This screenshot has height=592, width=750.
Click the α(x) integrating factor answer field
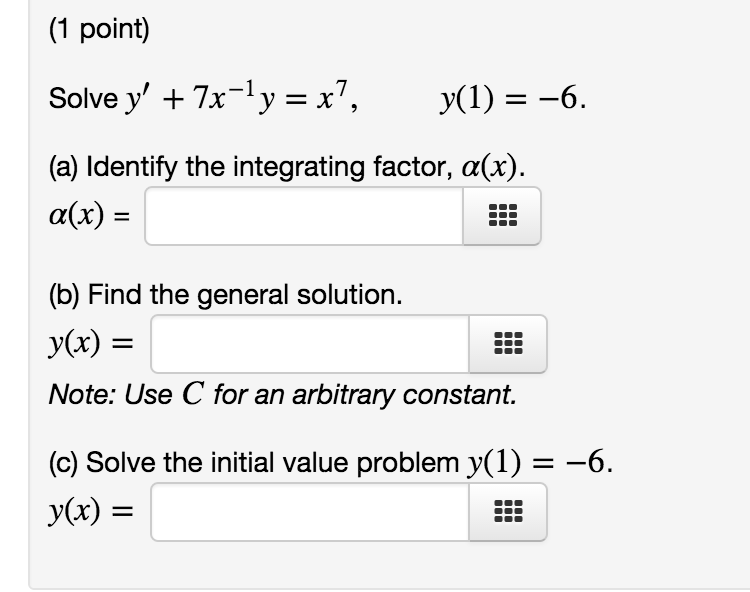pos(304,216)
